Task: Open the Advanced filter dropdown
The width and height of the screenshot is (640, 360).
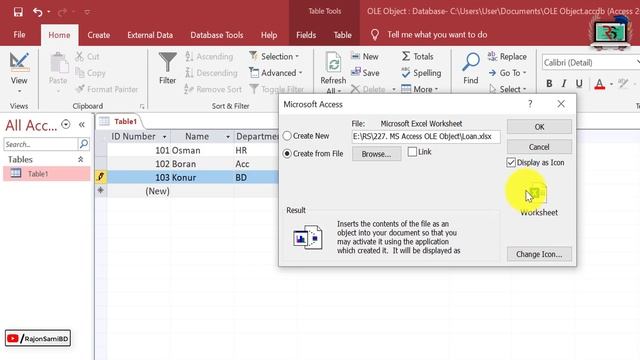Action: click(x=276, y=73)
